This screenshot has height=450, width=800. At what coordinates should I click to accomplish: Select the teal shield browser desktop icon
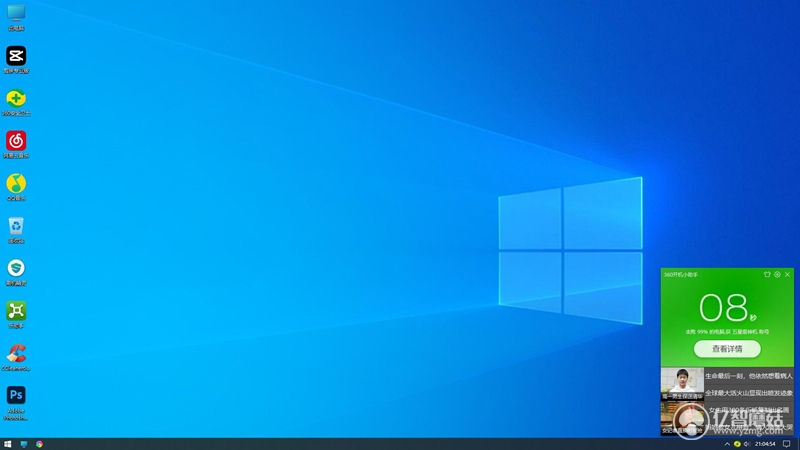[x=16, y=272]
